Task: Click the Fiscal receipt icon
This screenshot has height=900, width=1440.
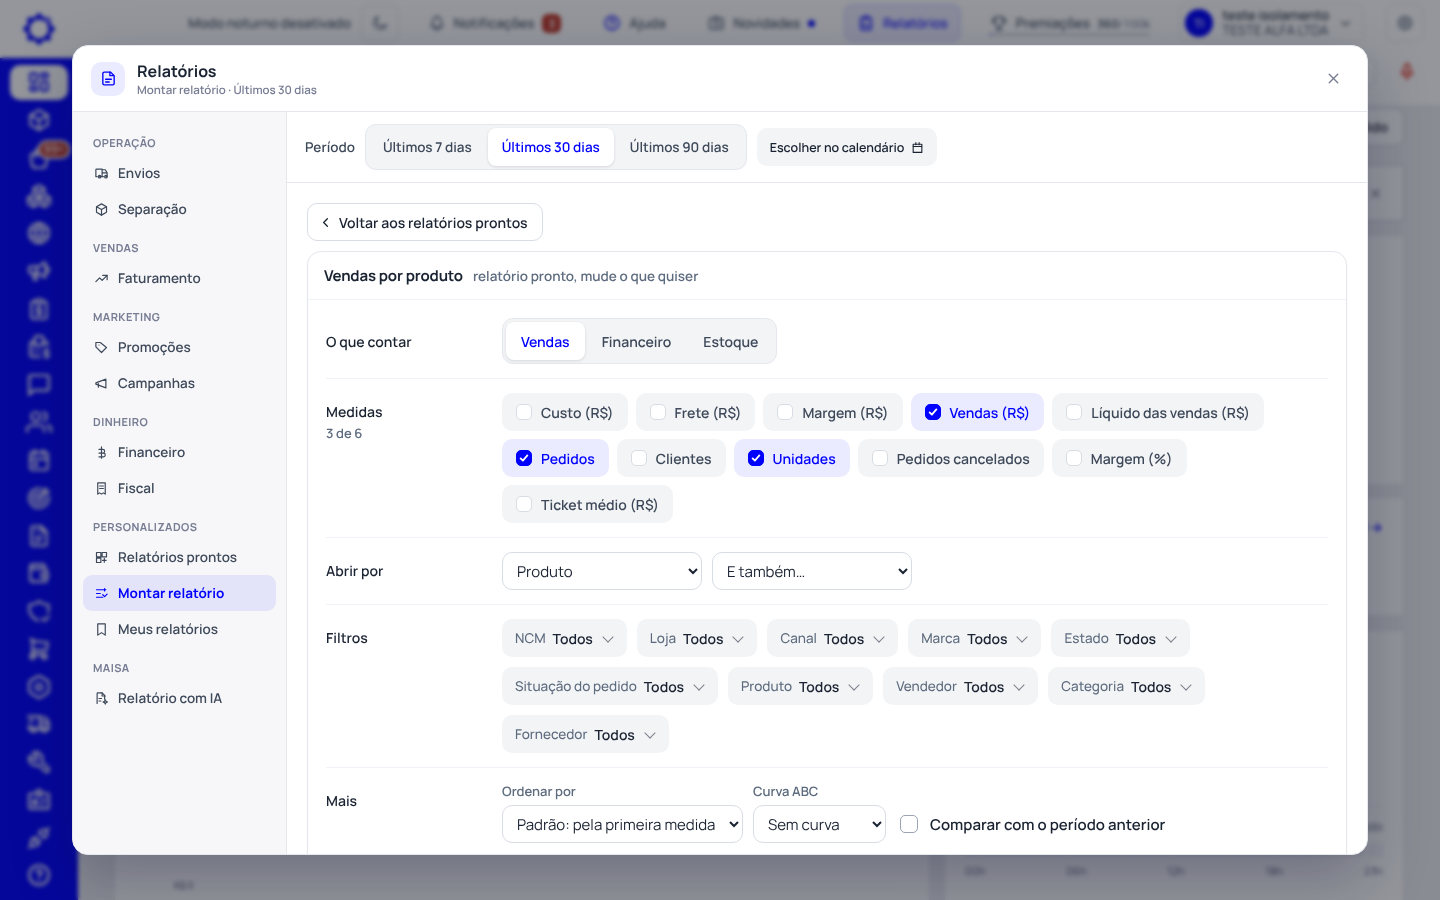Action: coord(101,489)
